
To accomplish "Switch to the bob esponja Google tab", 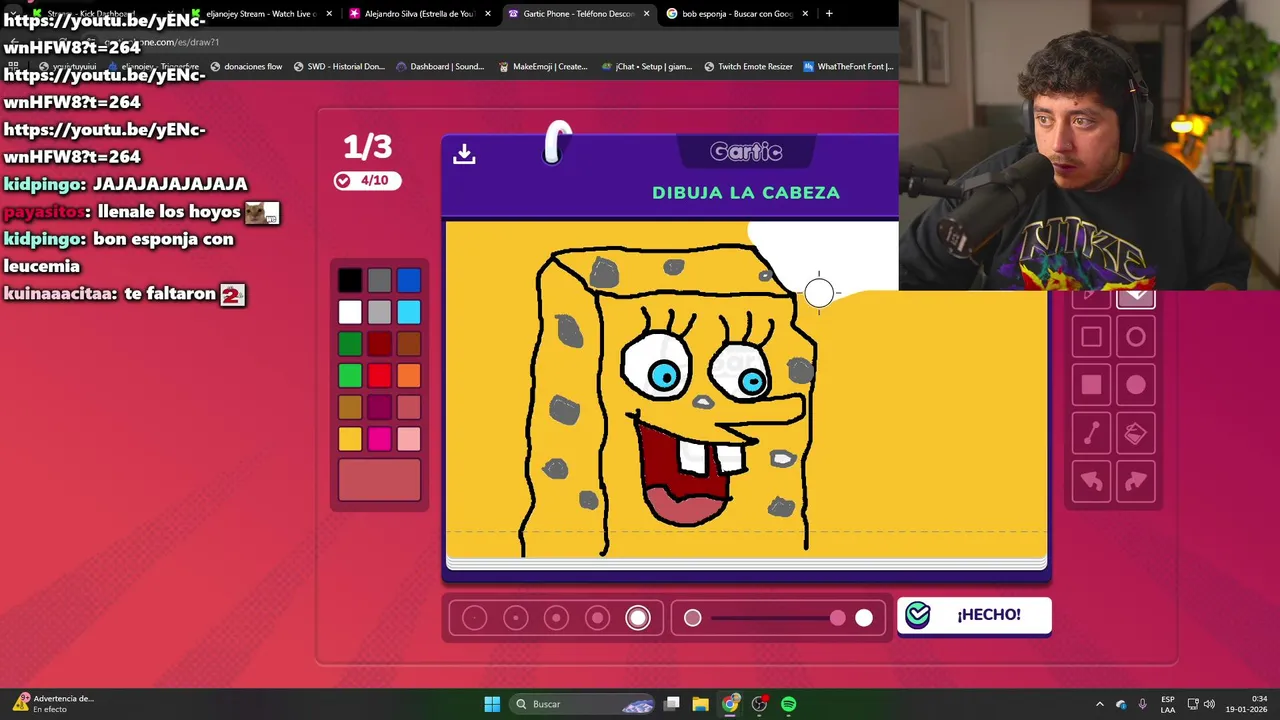I will coord(737,14).
